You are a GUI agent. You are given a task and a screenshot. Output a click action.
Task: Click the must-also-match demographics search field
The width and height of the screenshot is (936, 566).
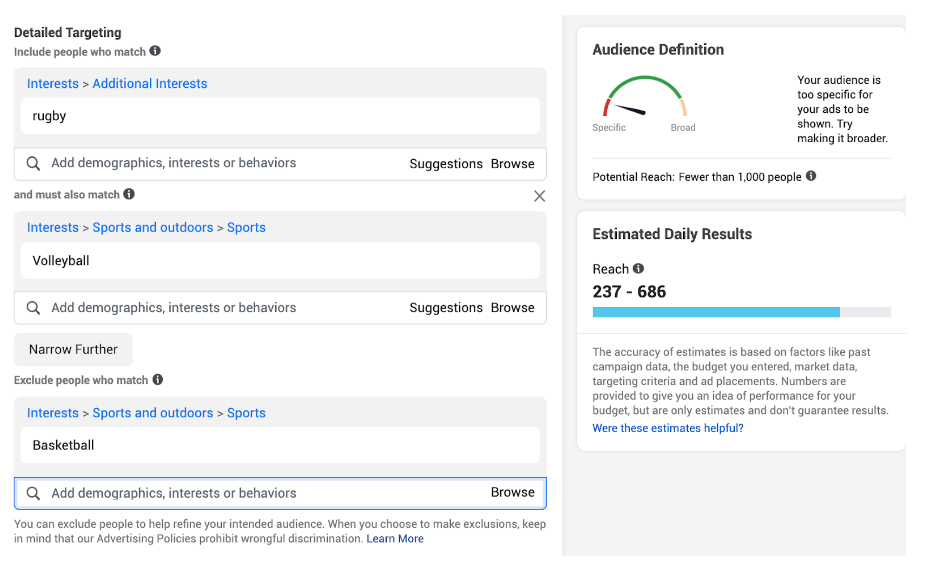220,308
